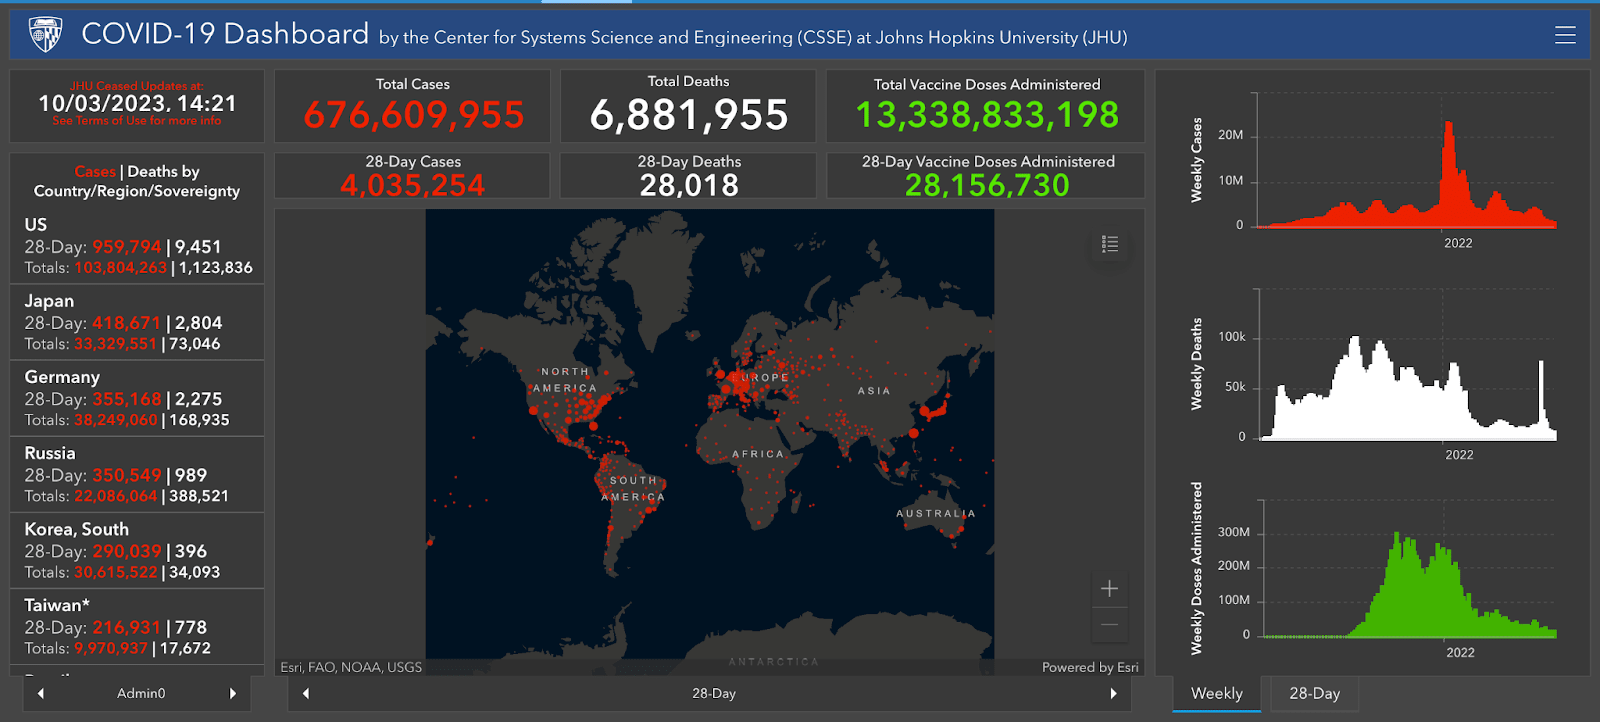Select Taiwan* in the country list
The image size is (1600, 722).
coord(137,626)
